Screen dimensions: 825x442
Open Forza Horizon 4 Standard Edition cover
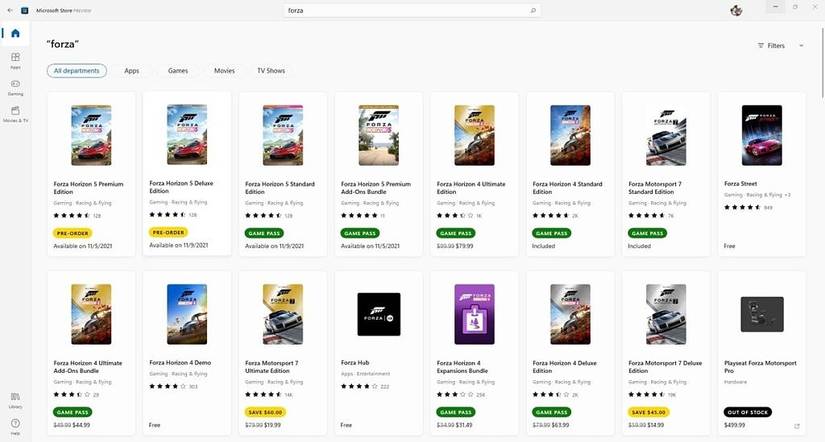(570, 135)
